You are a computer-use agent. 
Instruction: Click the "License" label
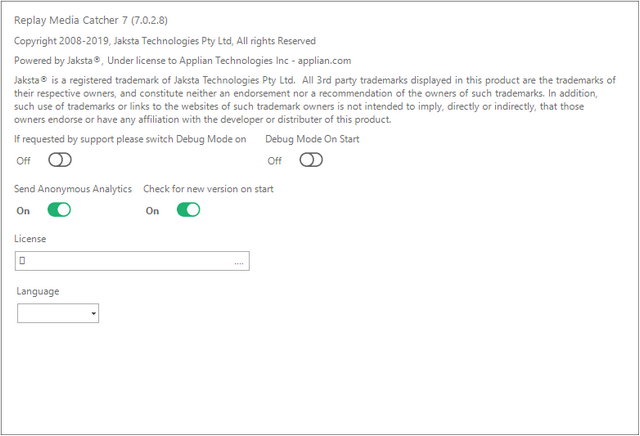(x=31, y=239)
